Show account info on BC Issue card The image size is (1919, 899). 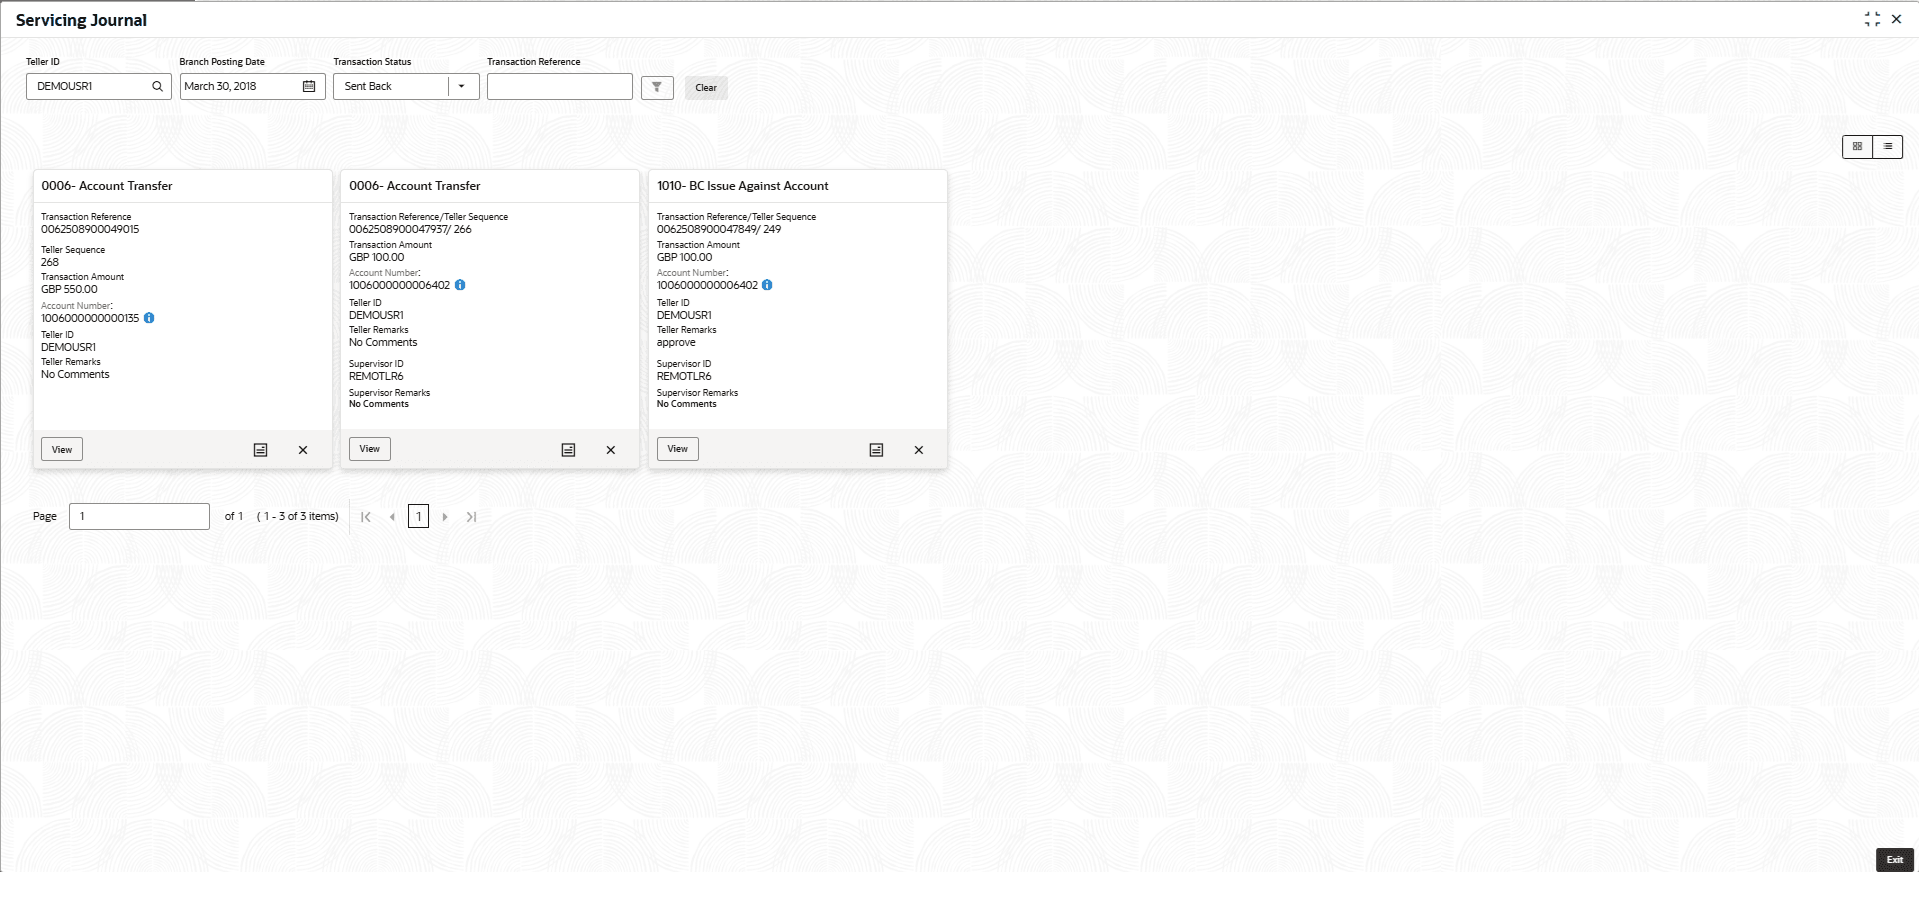coord(767,285)
